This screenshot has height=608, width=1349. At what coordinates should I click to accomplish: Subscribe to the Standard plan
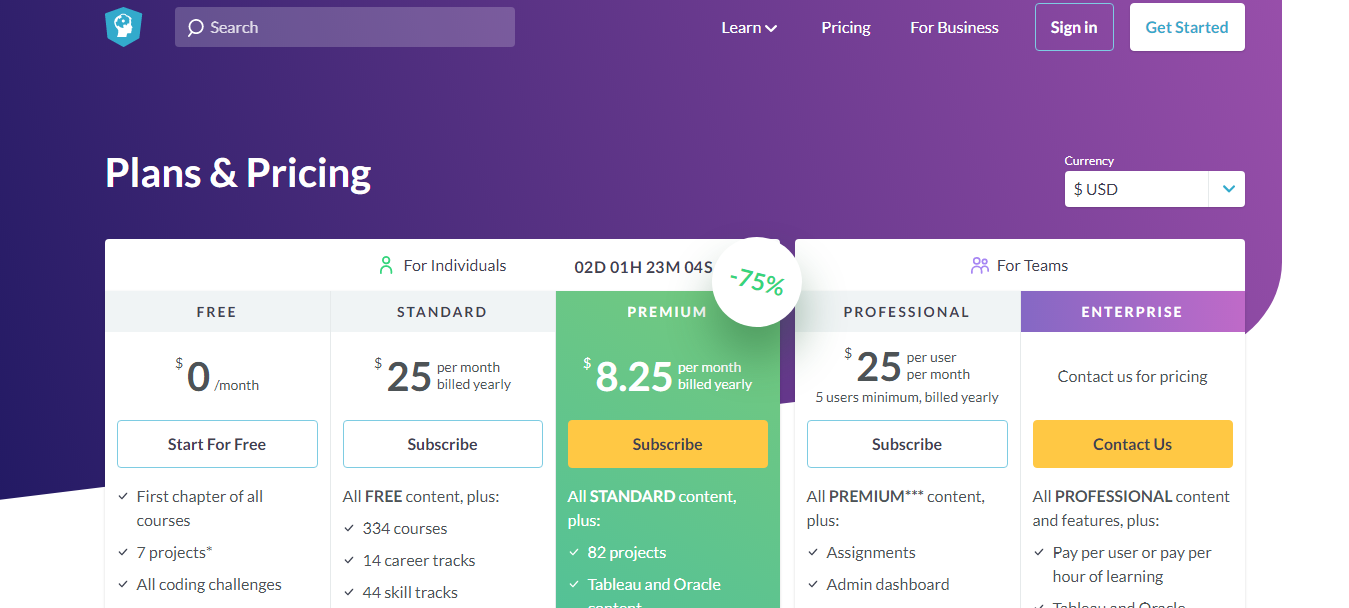point(442,444)
